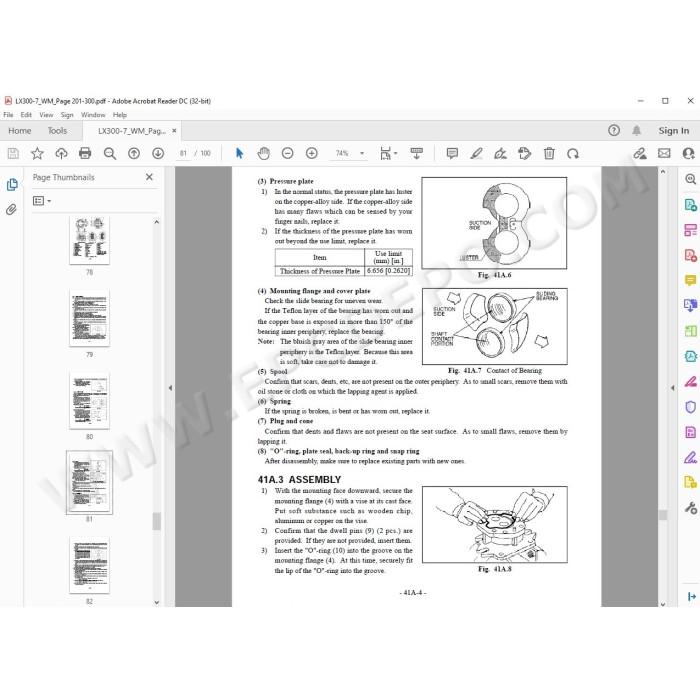Open the Help menu
Image resolution: width=700 pixels, height=700 pixels.
(120, 115)
